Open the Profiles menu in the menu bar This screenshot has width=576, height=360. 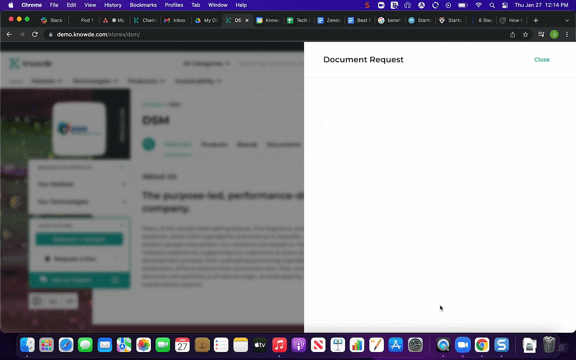pyautogui.click(x=174, y=5)
